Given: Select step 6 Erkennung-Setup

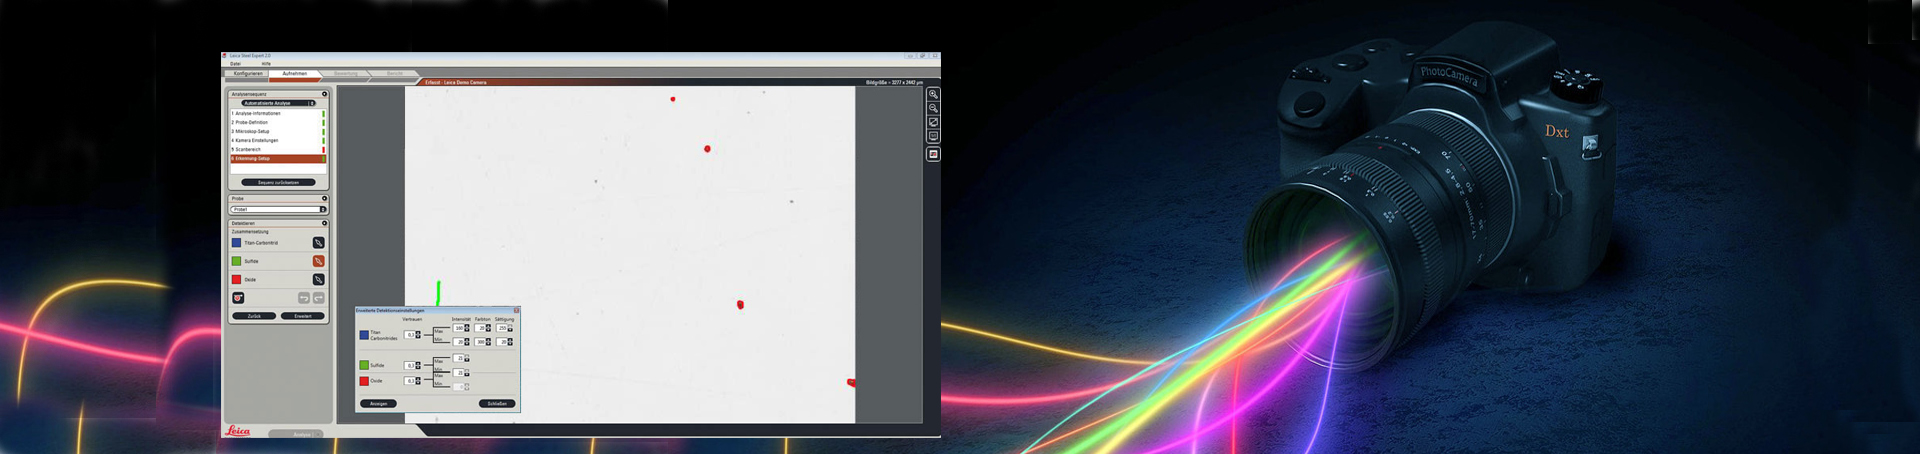Looking at the screenshot, I should point(277,158).
